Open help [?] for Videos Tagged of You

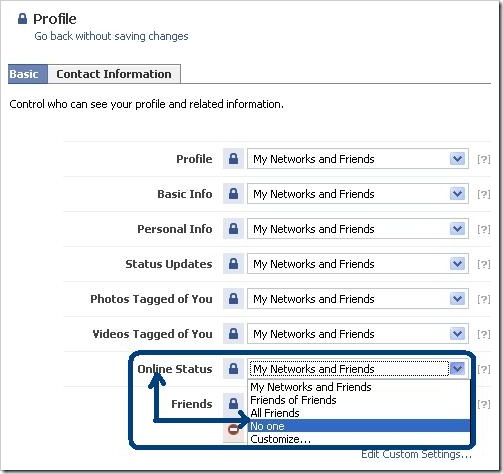coord(483,334)
